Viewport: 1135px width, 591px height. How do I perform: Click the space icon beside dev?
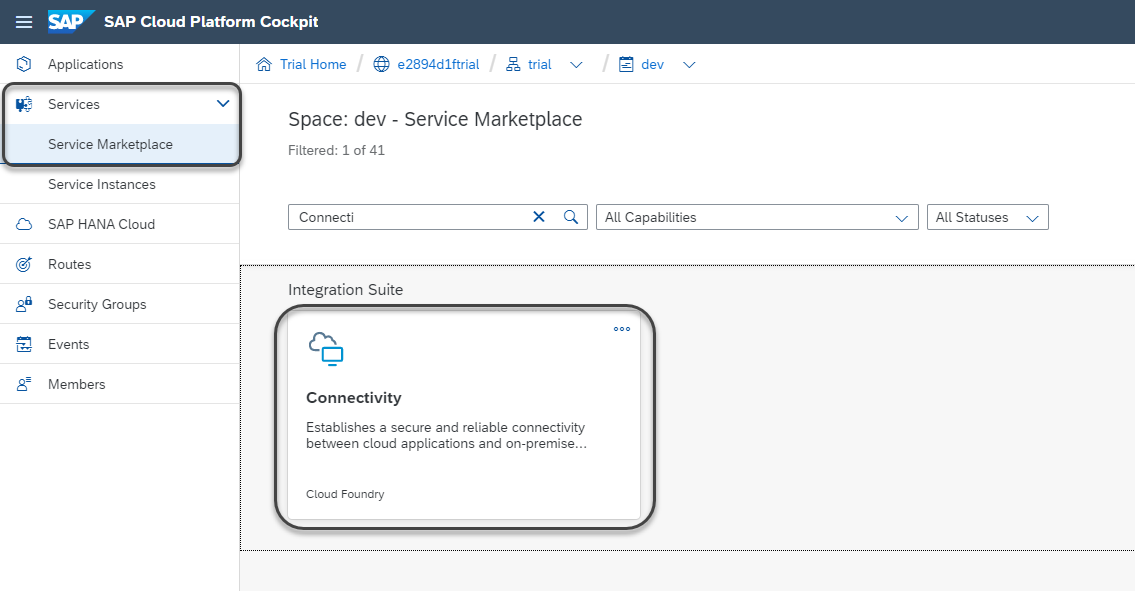(x=626, y=64)
